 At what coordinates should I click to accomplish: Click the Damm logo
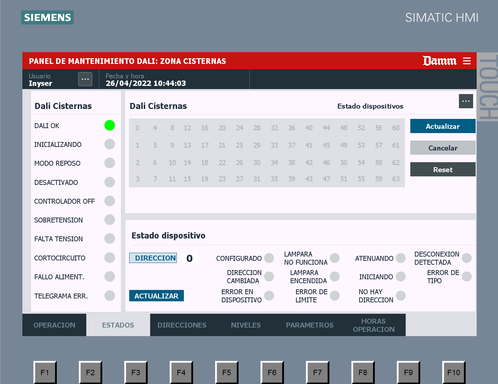(440, 61)
